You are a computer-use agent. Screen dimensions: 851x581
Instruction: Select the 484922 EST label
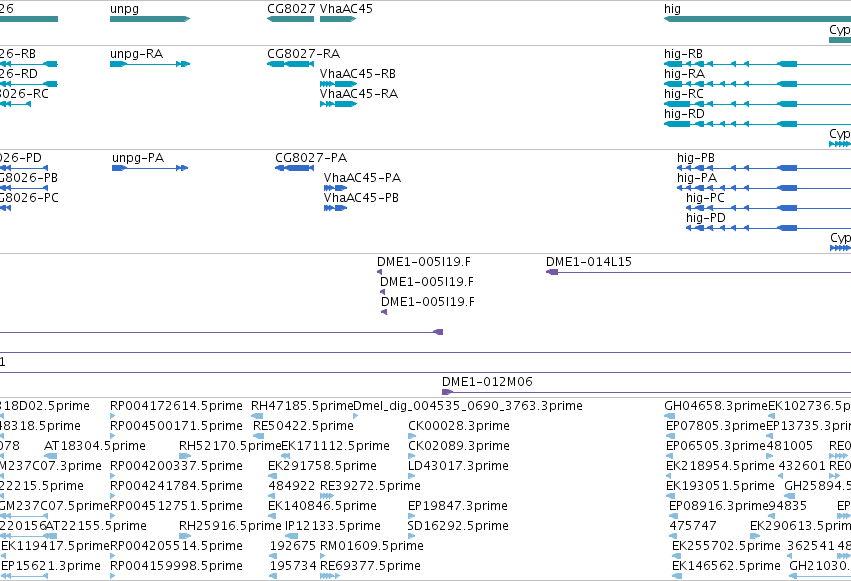tap(292, 486)
